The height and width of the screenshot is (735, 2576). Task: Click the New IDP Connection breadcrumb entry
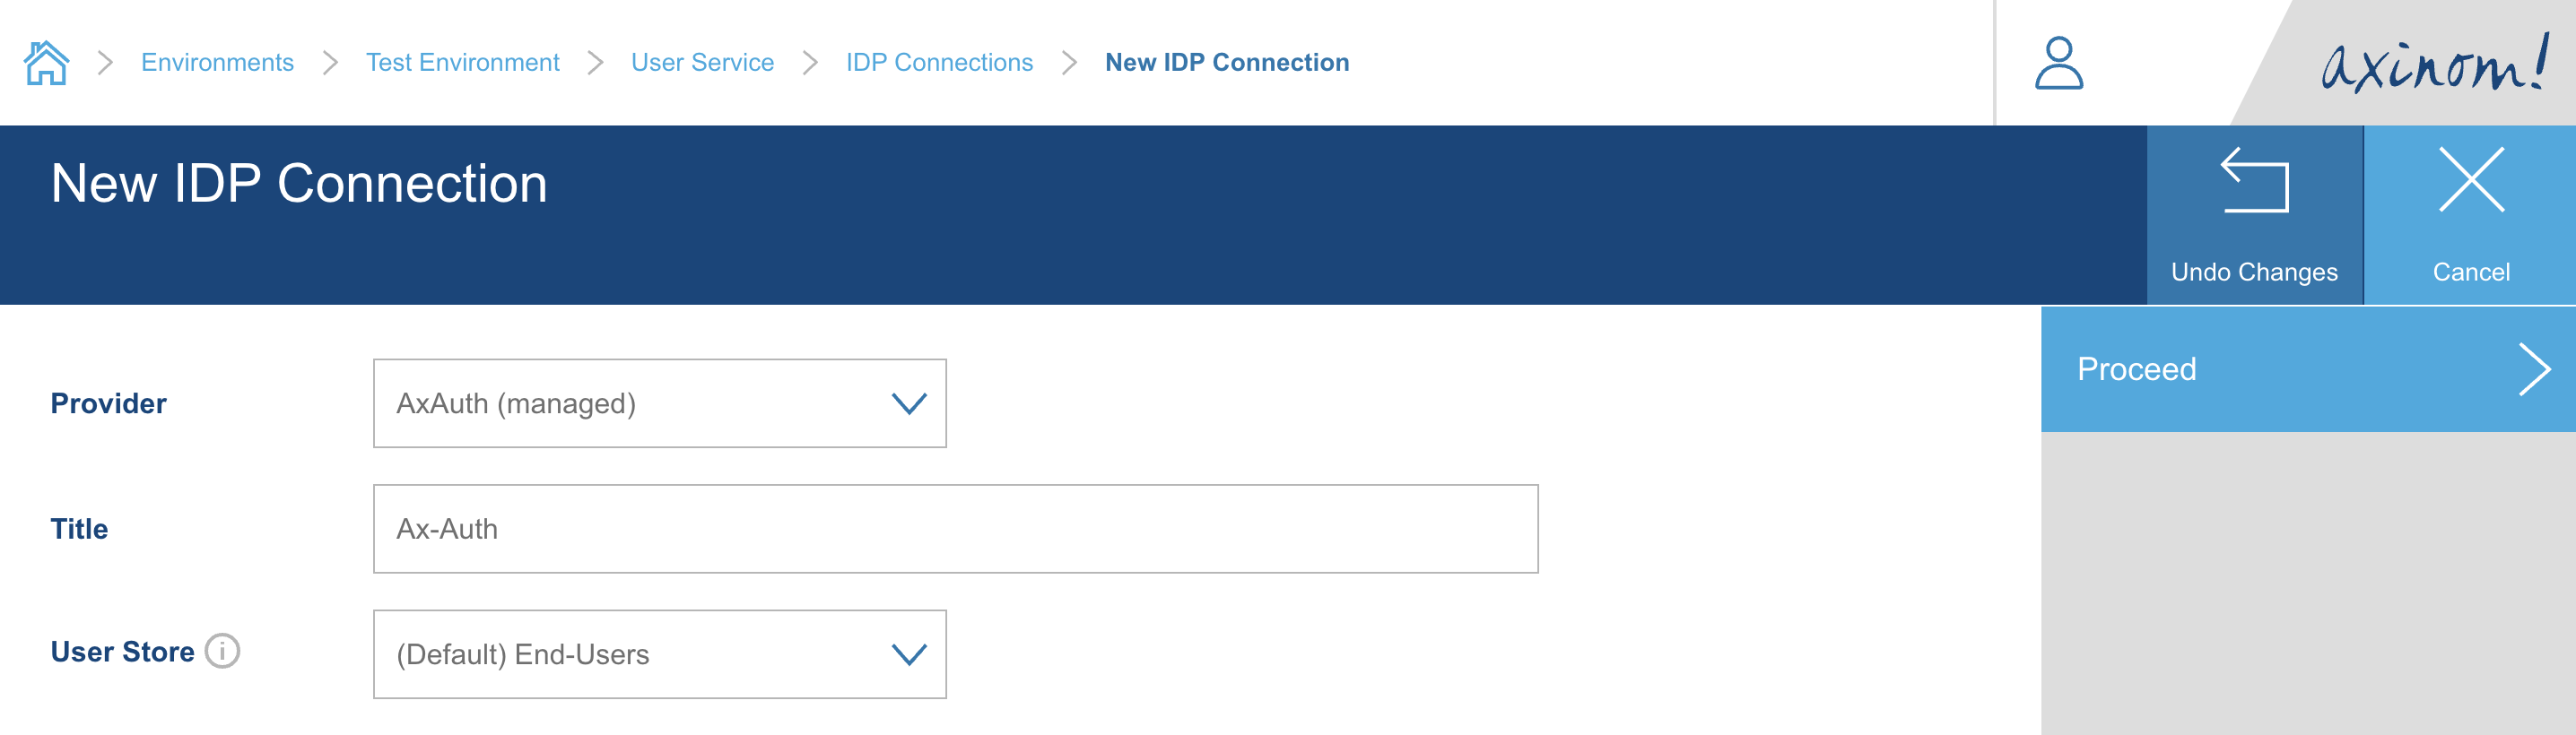[1225, 62]
